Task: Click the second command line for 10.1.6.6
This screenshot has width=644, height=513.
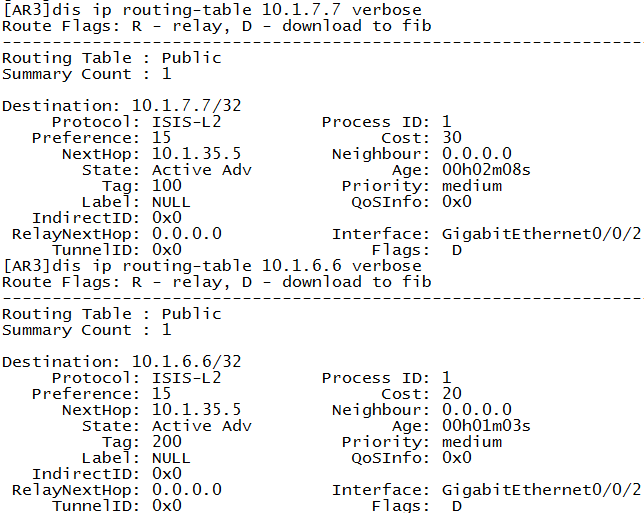Action: pyautogui.click(x=212, y=266)
